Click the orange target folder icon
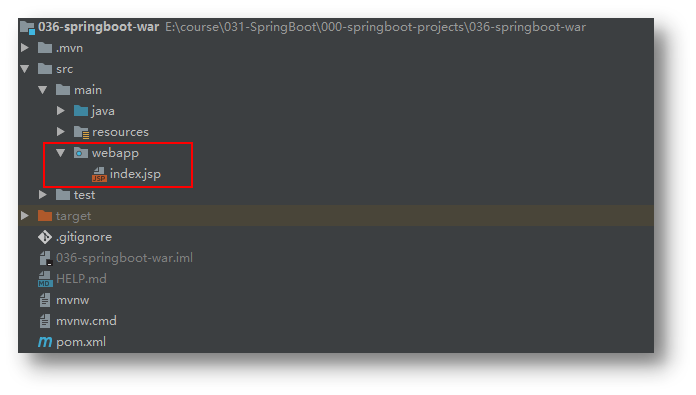 point(45,216)
